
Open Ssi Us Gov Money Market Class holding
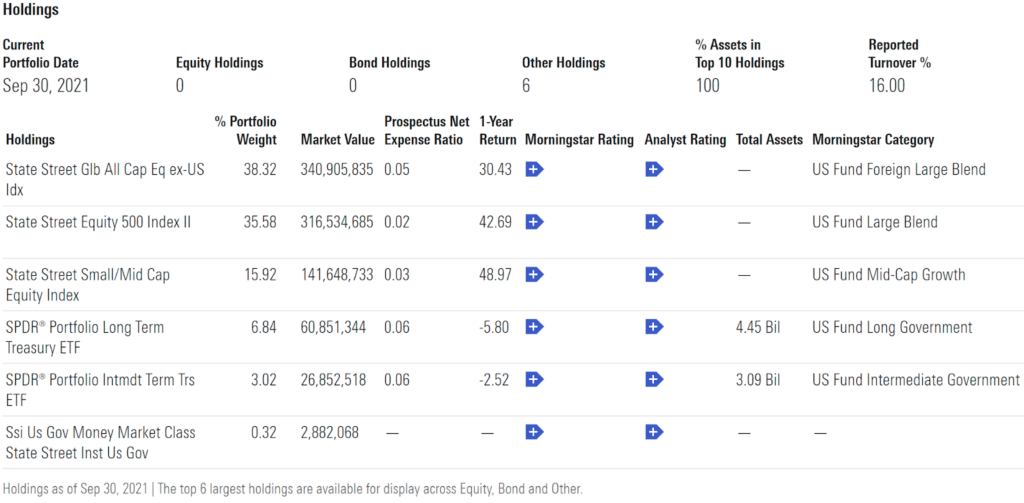click(100, 442)
